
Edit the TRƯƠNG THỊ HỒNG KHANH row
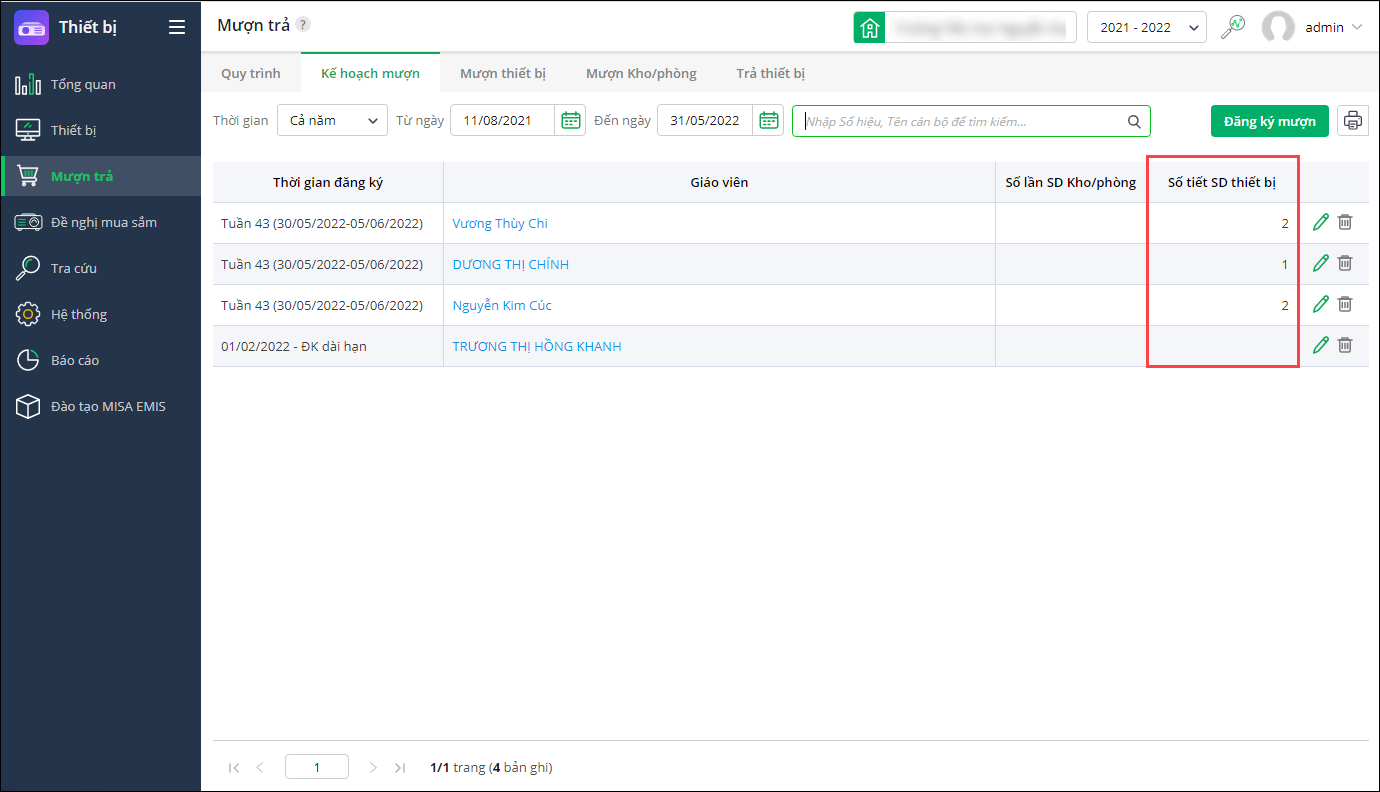[1321, 345]
